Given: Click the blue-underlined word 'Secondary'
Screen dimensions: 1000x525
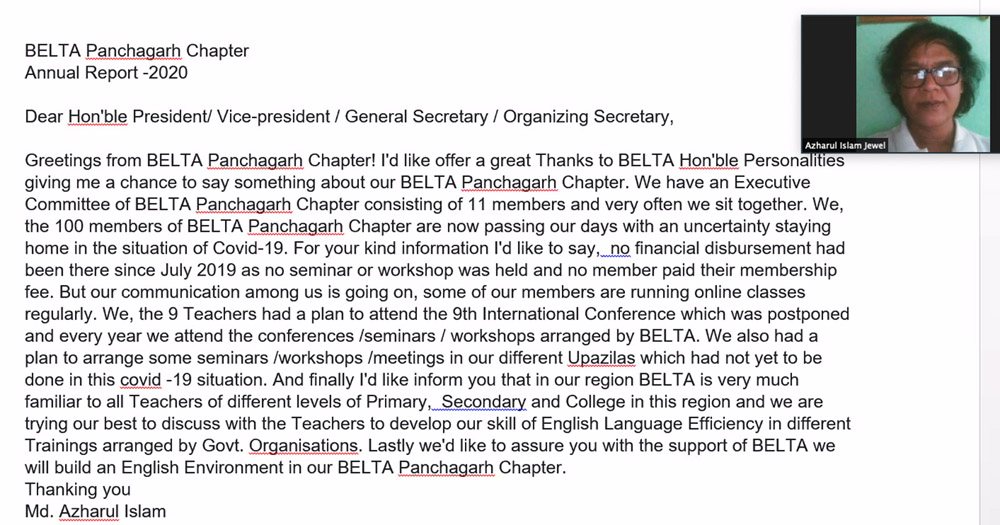Looking at the screenshot, I should point(483,402).
